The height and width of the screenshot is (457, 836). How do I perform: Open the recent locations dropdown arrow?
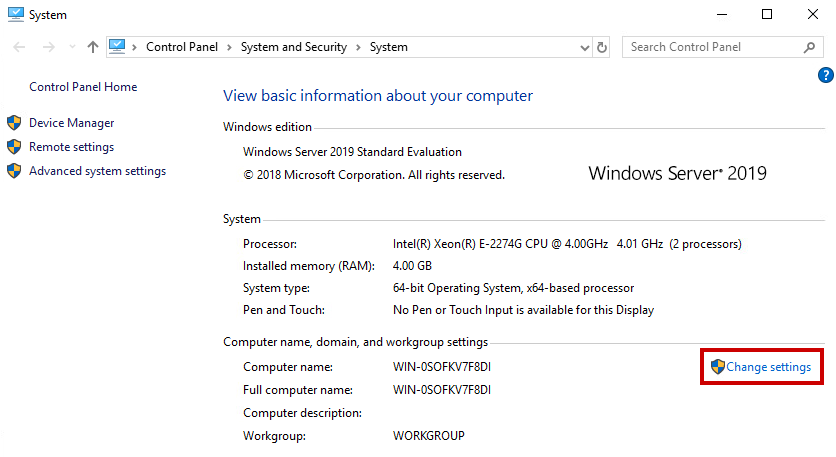point(72,47)
